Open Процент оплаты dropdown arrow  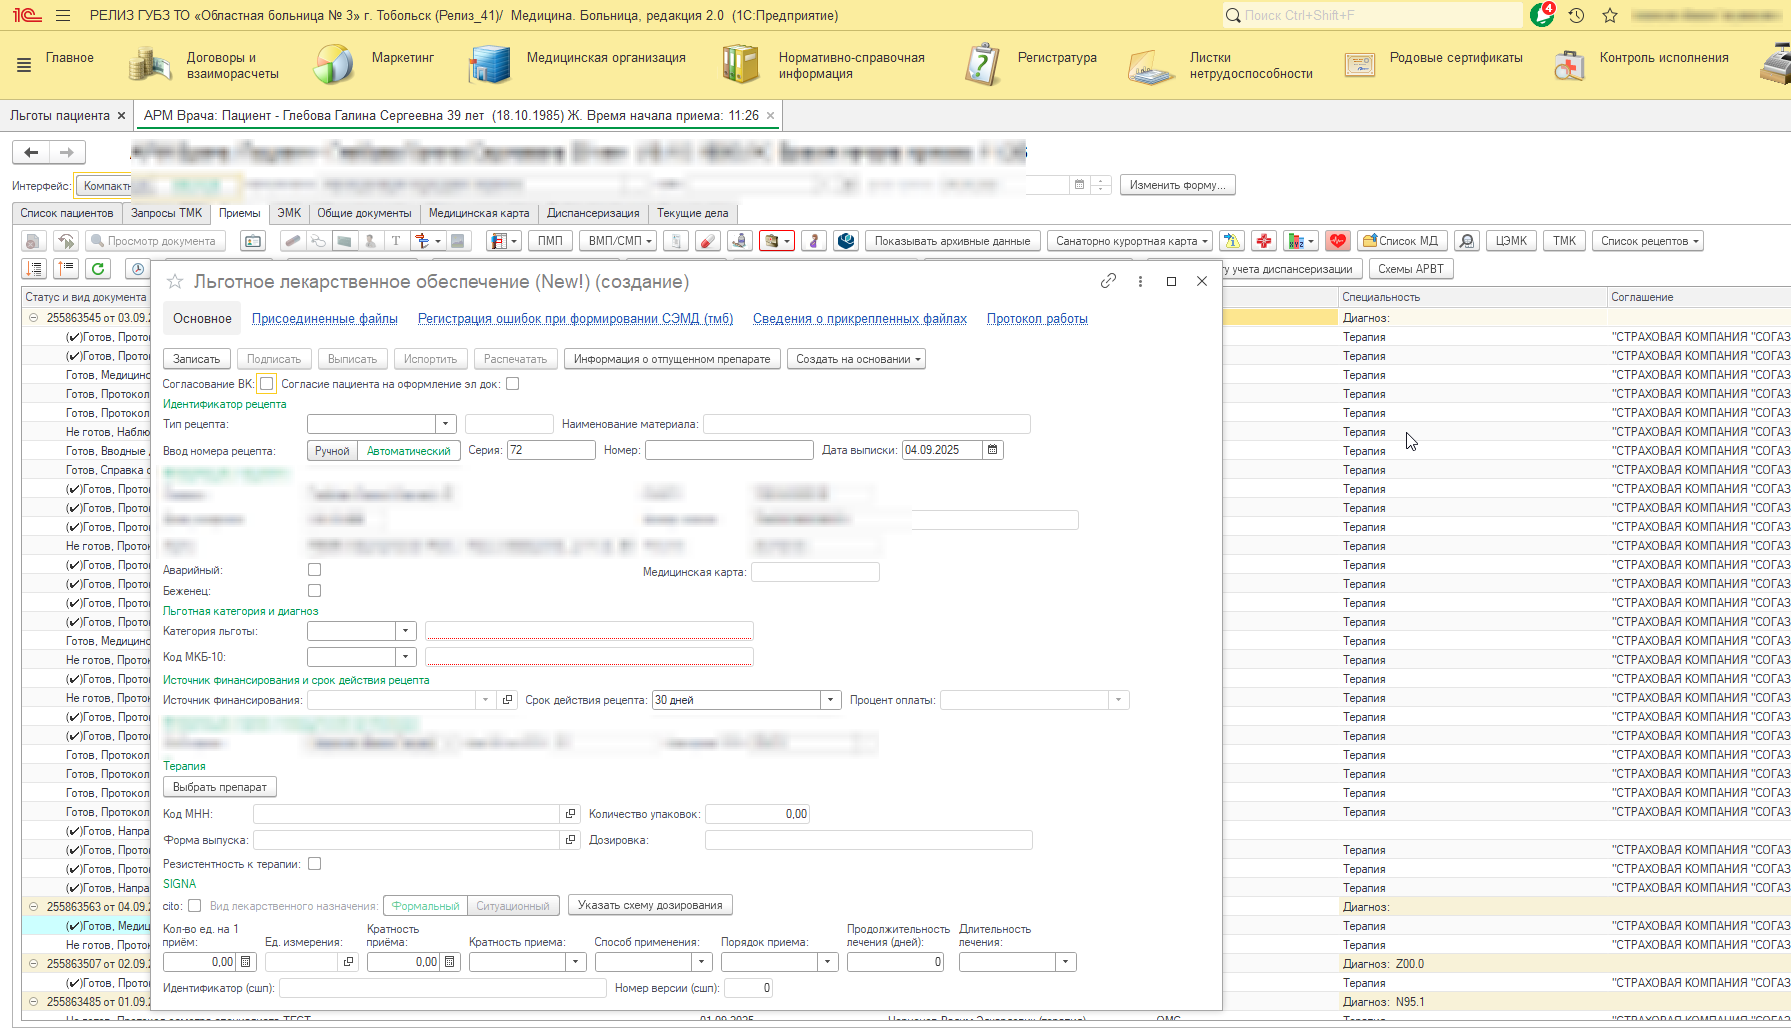click(1118, 700)
